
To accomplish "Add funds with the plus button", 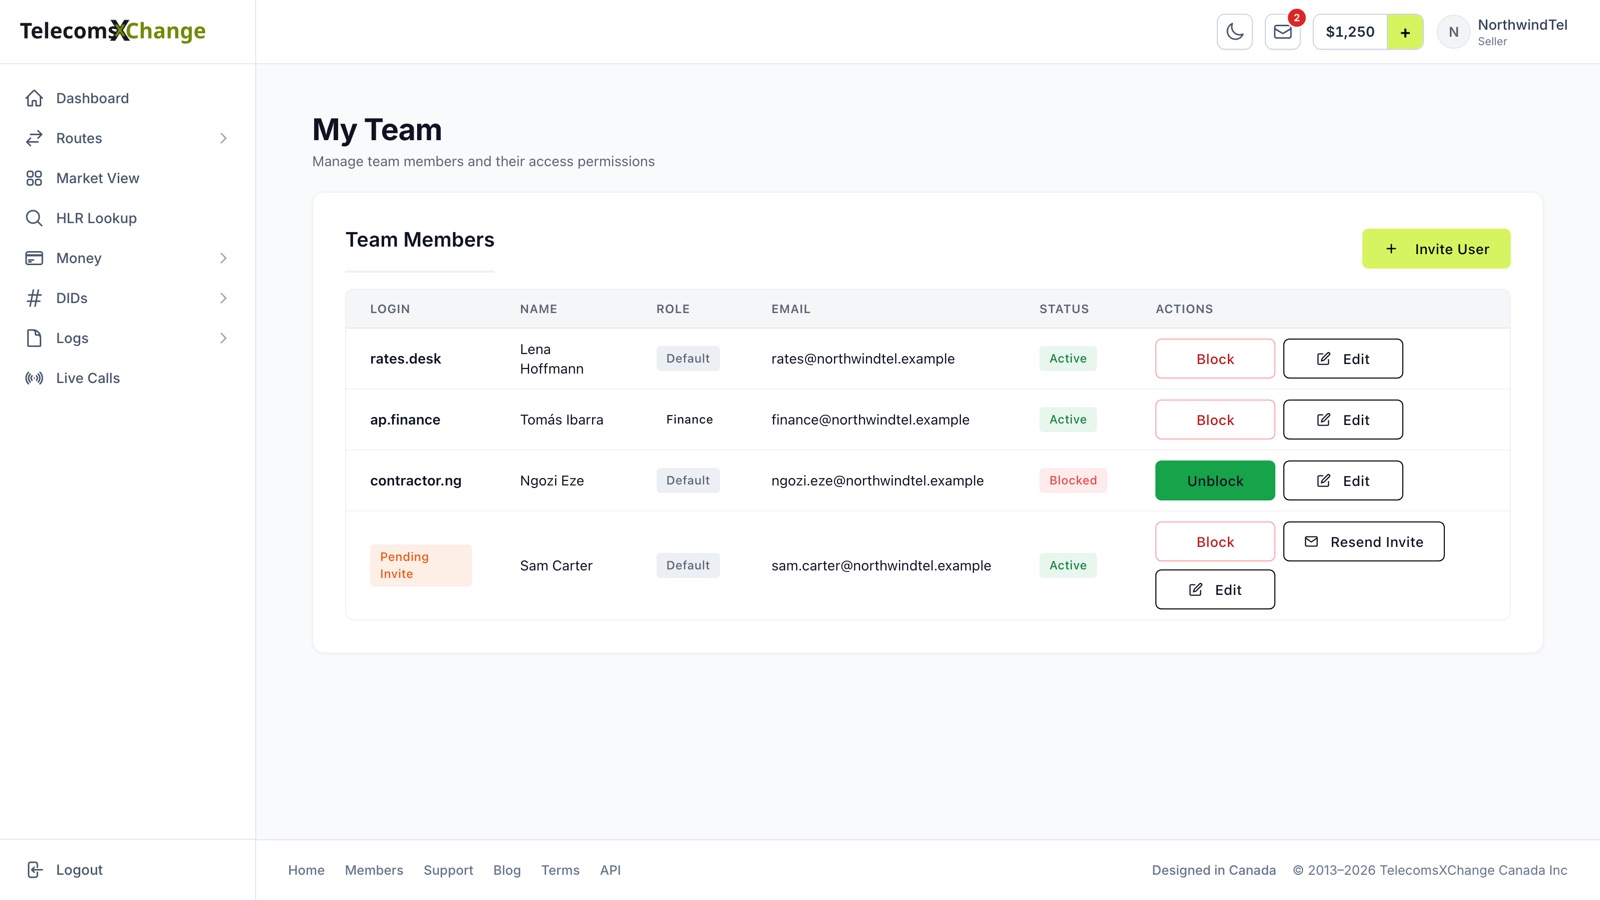I will click(1405, 32).
